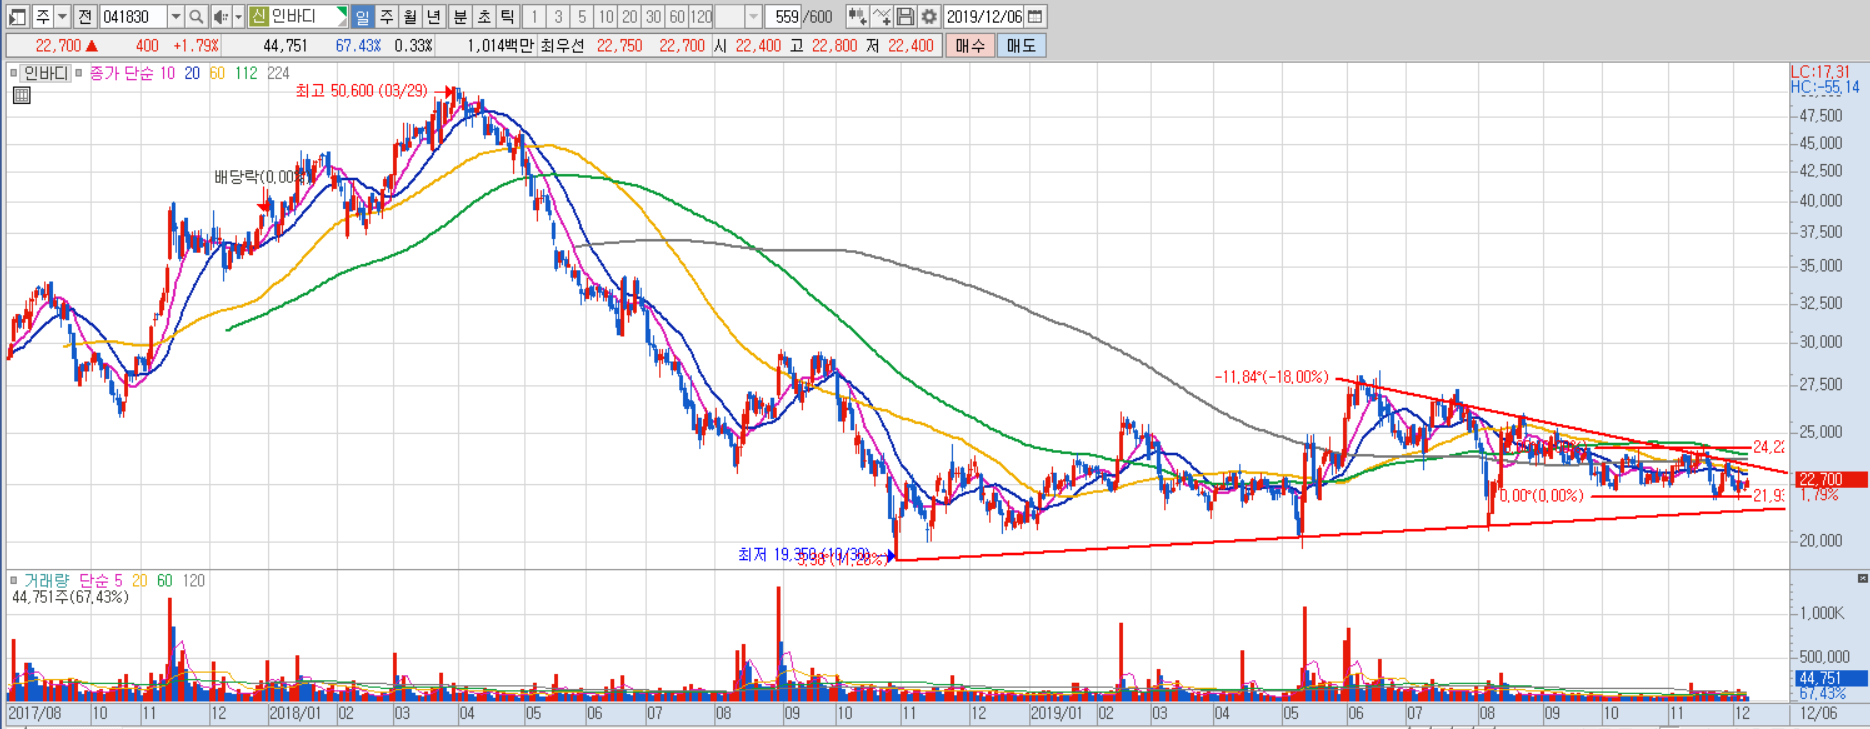This screenshot has height=729, width=1870.
Task: Open stock code history dropdown arrow
Action: (x=176, y=16)
